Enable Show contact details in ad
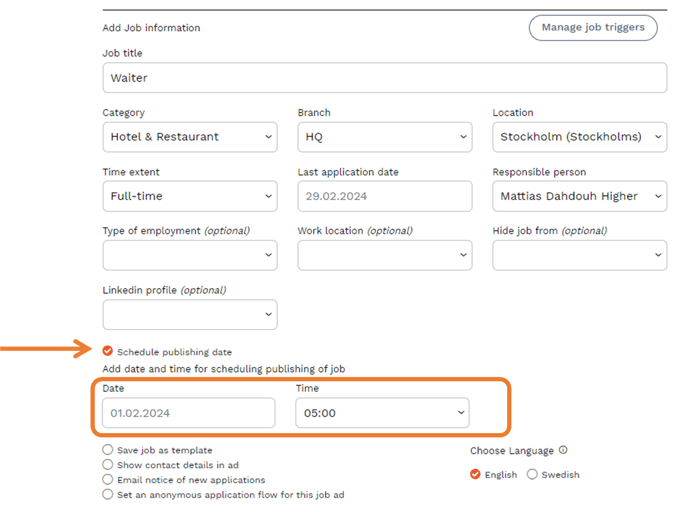The image size is (680, 512). [x=108, y=465]
